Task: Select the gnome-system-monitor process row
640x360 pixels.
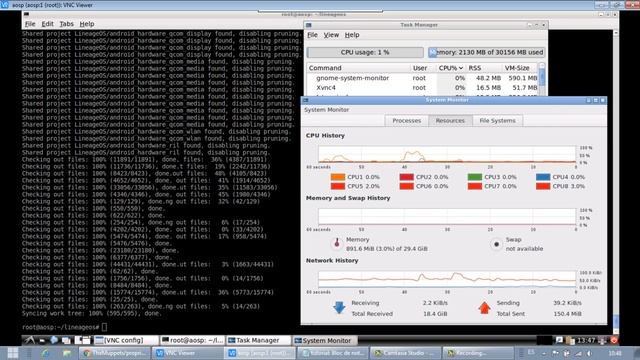Action: click(x=423, y=78)
